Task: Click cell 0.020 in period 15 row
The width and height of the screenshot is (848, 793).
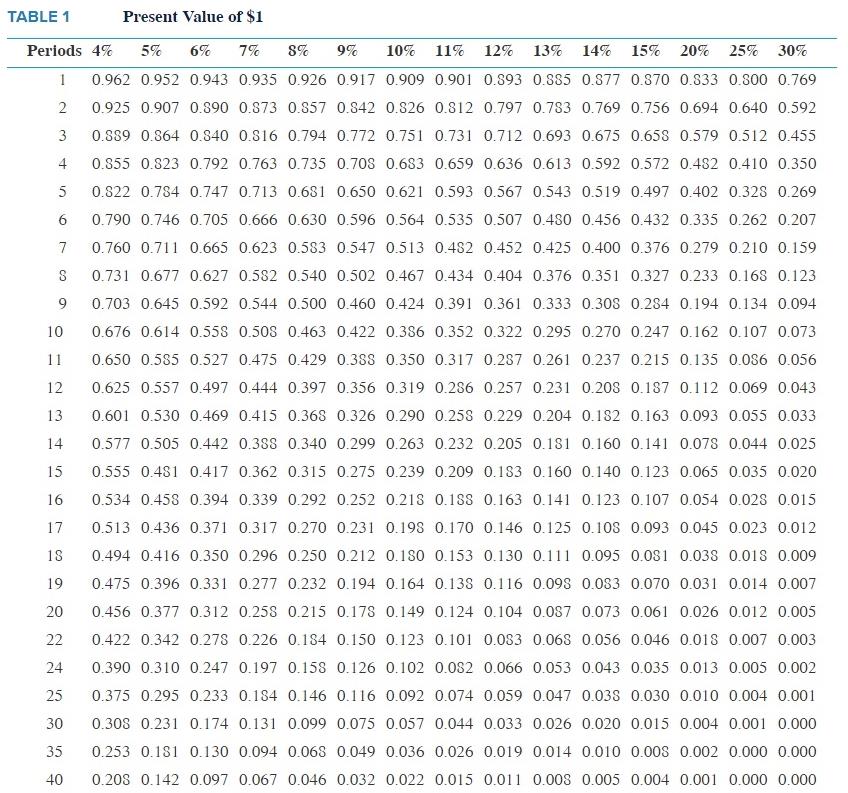Action: [x=797, y=472]
